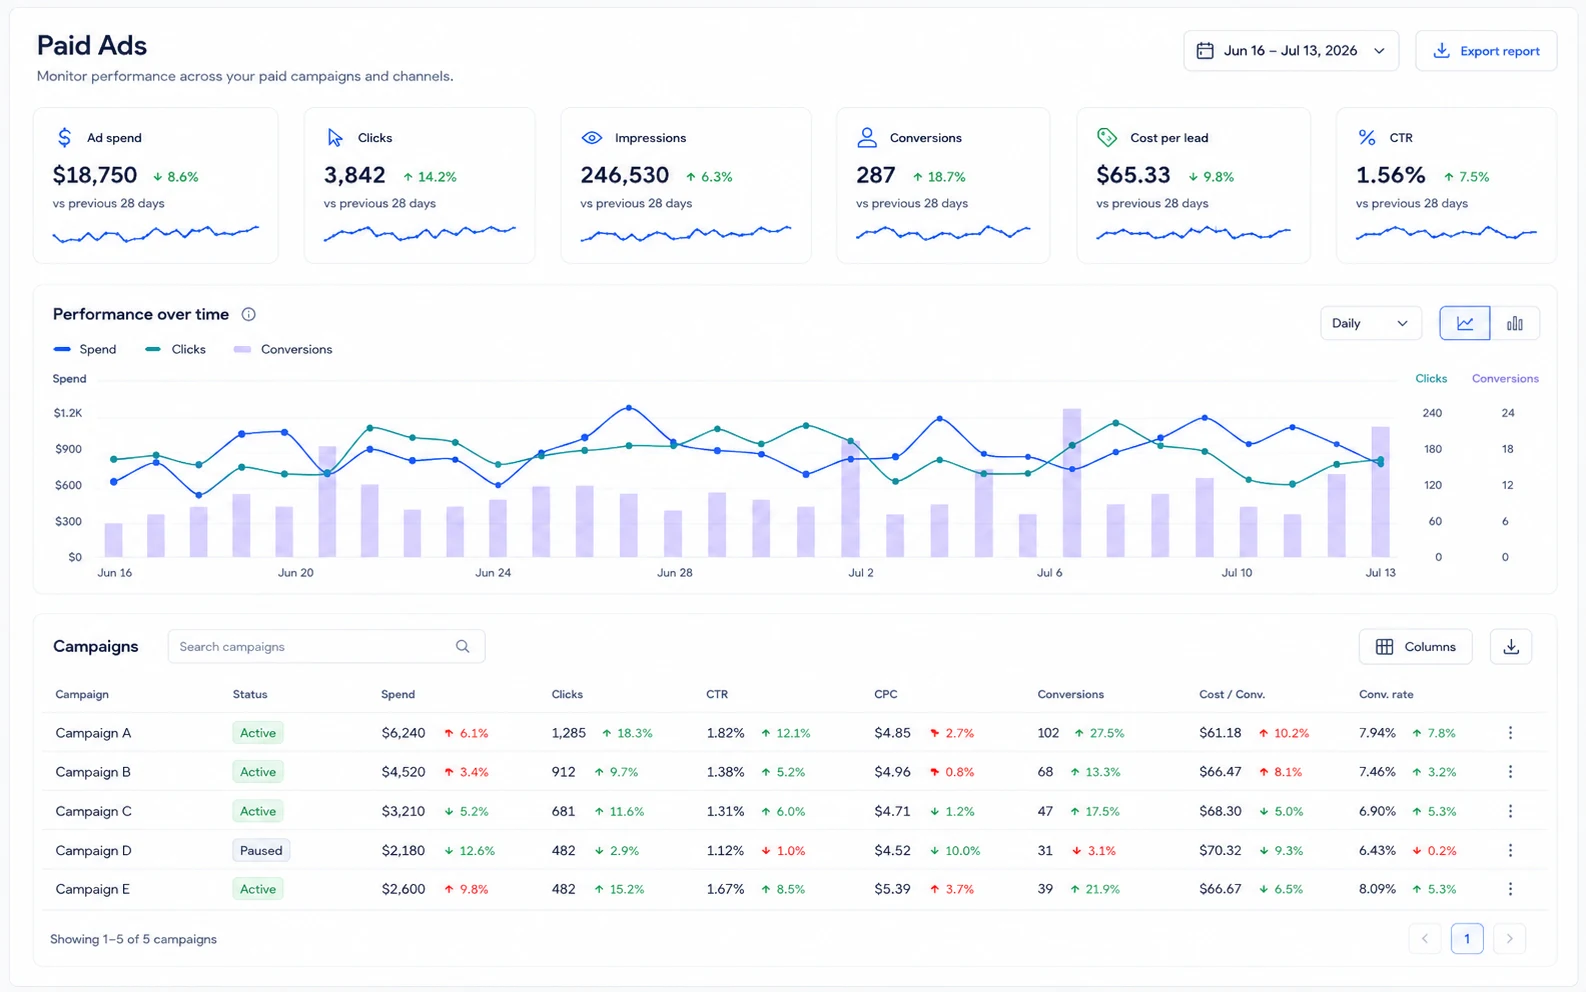Click the tag Cost per lead icon

coord(1107,138)
